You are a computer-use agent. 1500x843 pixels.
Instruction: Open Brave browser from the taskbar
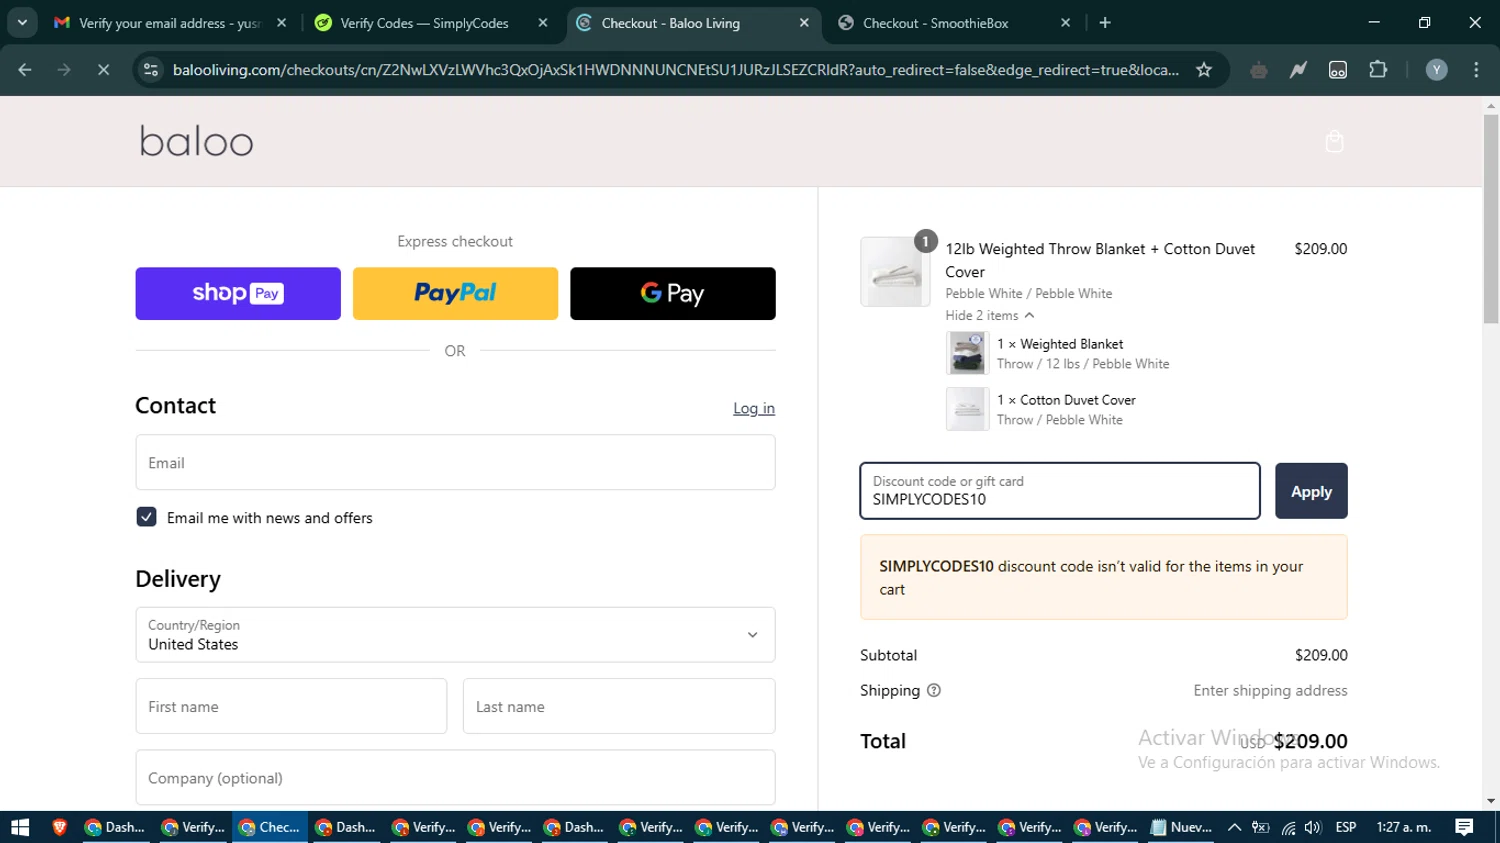59,827
